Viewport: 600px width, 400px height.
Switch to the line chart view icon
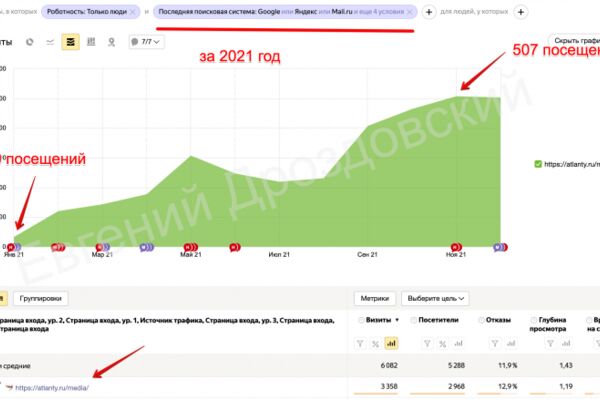pos(50,42)
